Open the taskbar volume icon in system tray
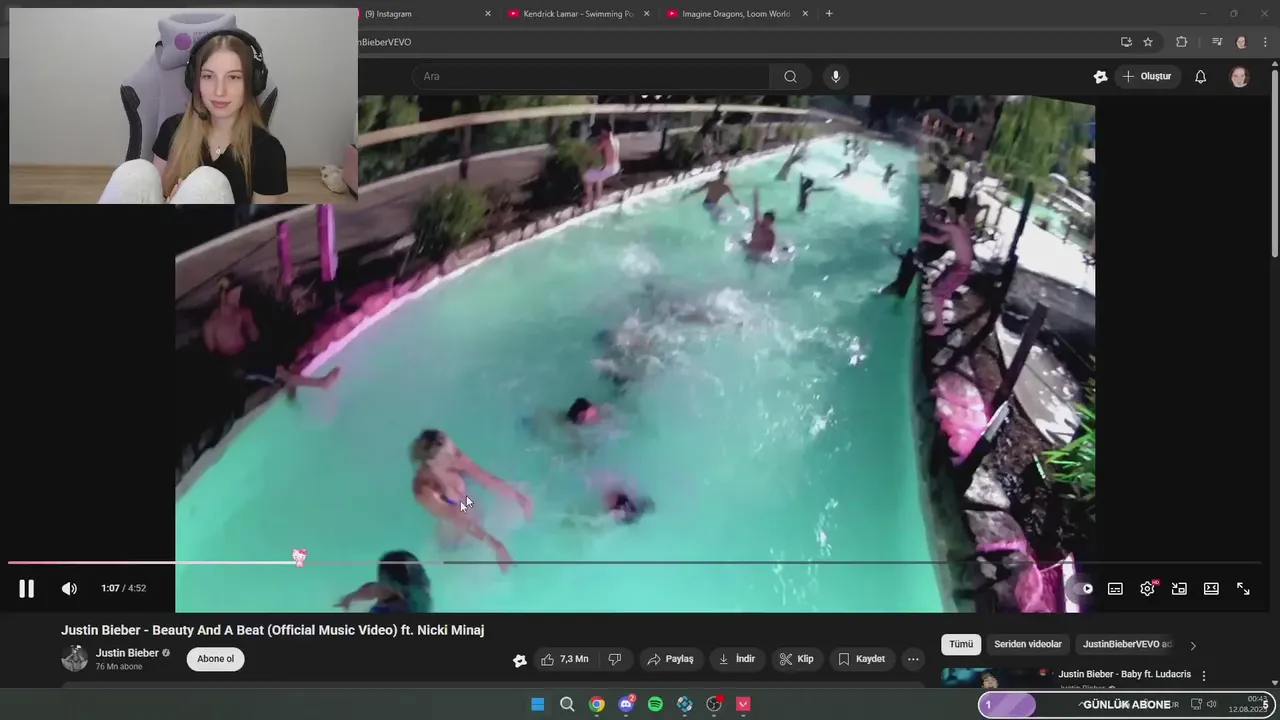The height and width of the screenshot is (720, 1280). pos(1211,704)
